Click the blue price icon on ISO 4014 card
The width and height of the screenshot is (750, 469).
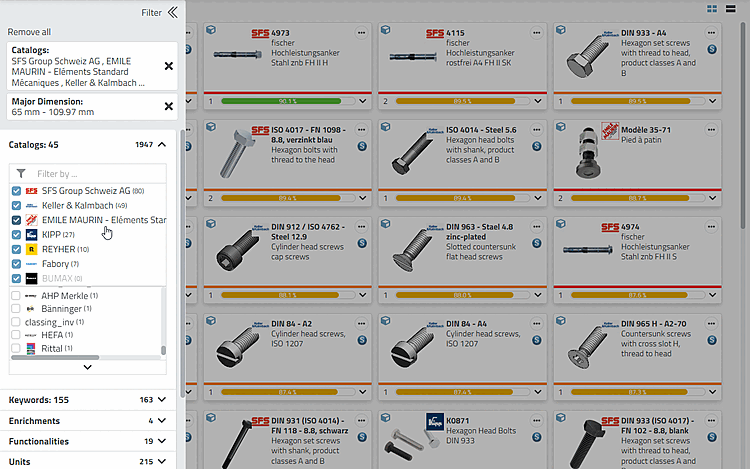coord(537,146)
